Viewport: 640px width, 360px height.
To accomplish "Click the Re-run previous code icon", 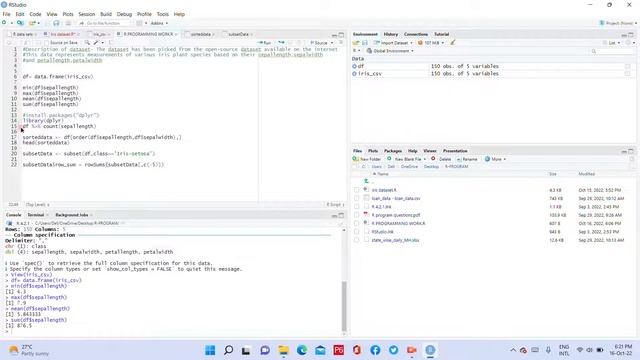I will (281, 42).
